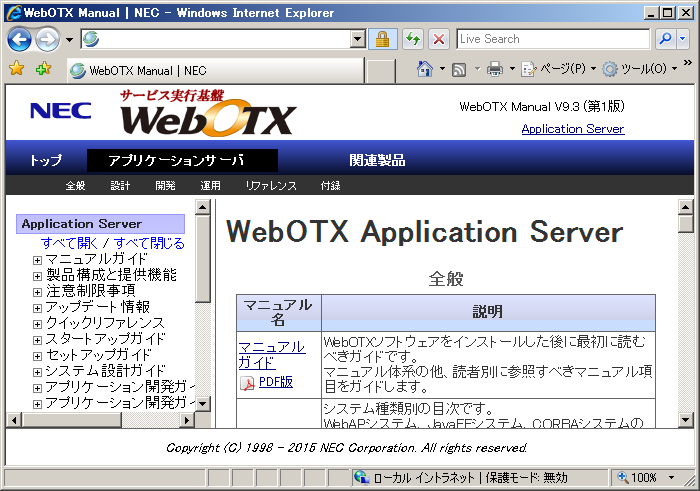
Task: Click the Print icon in toolbar
Action: pyautogui.click(x=494, y=69)
